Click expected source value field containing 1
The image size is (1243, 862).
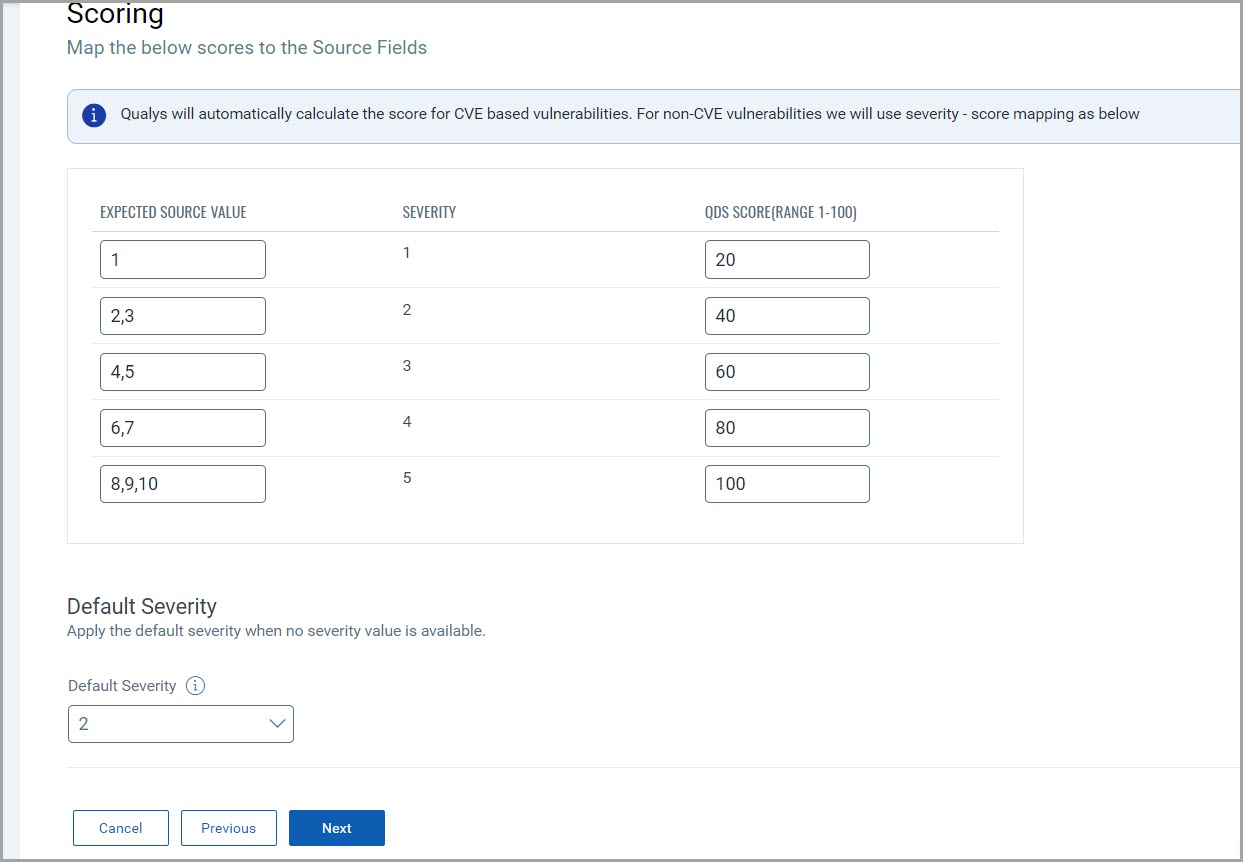pos(183,260)
